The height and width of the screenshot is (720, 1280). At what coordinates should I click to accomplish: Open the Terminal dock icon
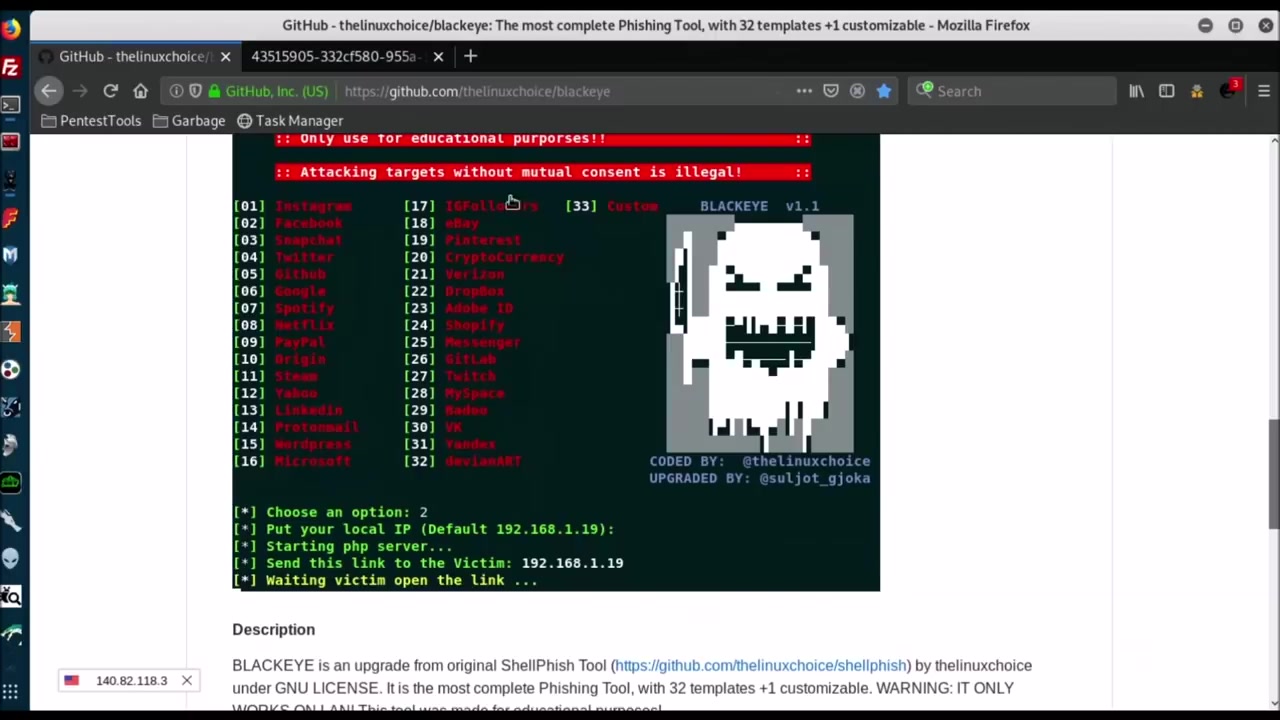[10, 104]
